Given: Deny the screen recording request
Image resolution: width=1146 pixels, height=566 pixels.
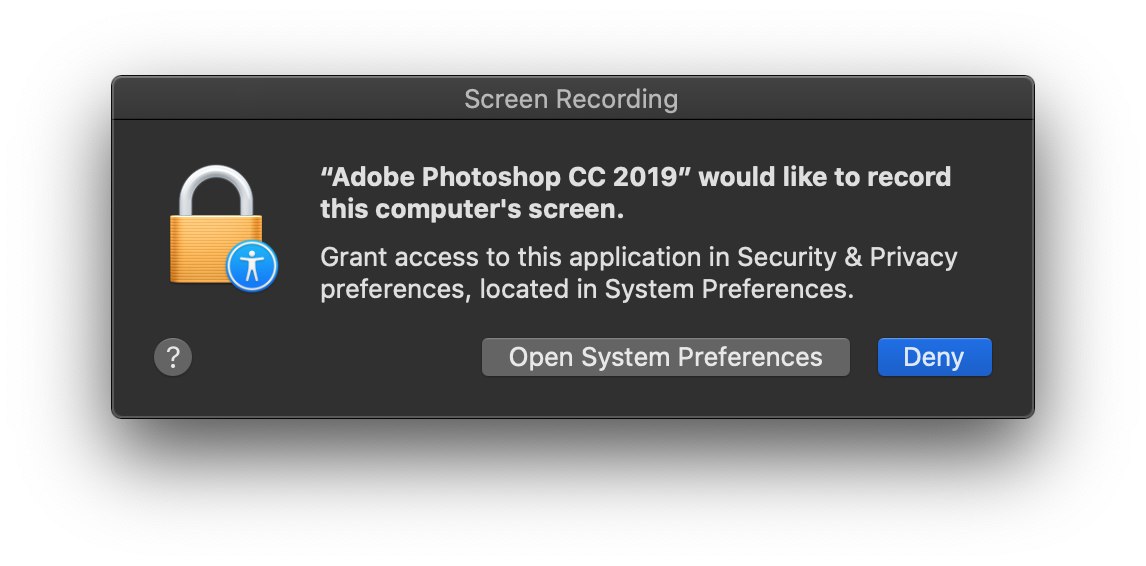Looking at the screenshot, I should coord(934,357).
